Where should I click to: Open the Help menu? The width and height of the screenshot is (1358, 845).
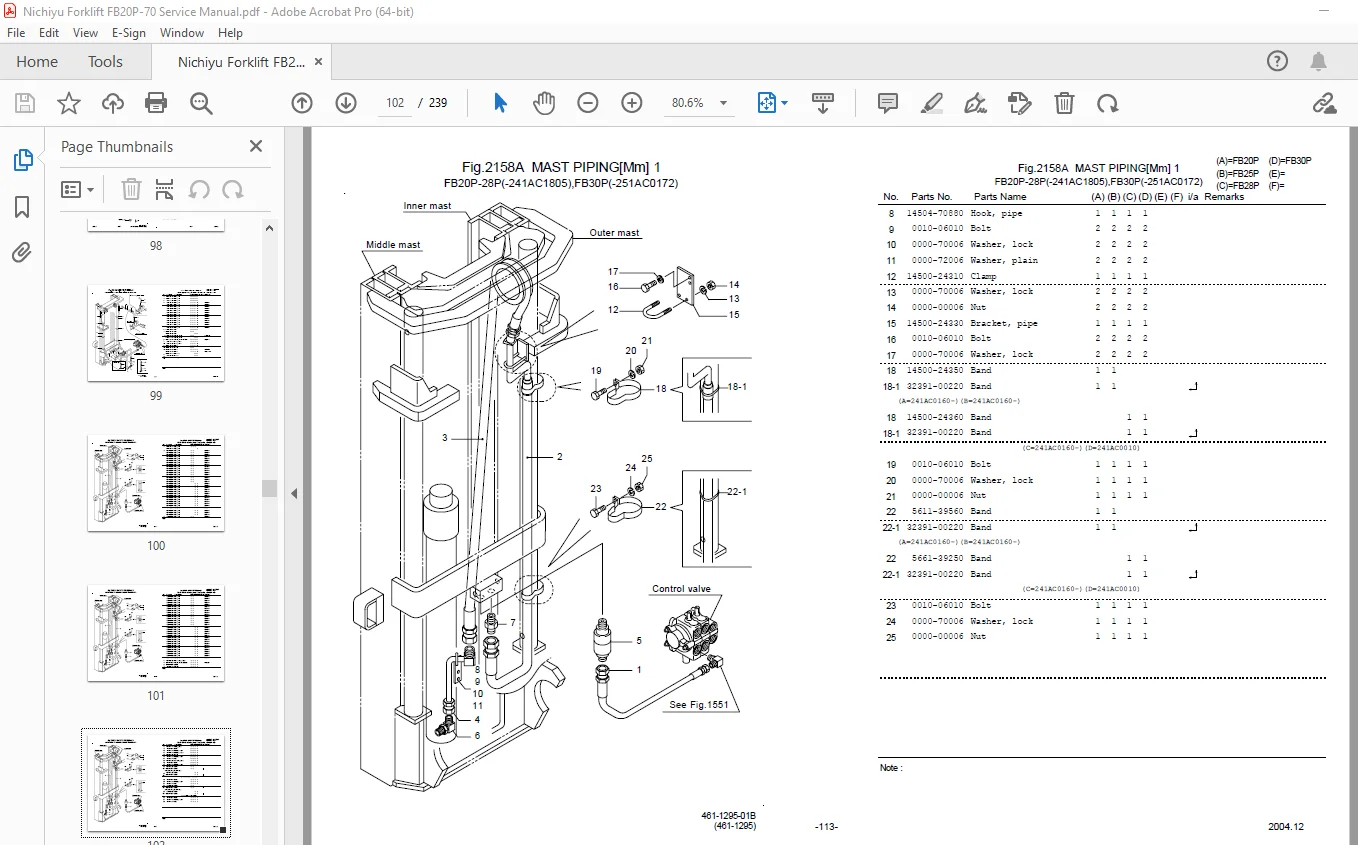click(x=230, y=33)
